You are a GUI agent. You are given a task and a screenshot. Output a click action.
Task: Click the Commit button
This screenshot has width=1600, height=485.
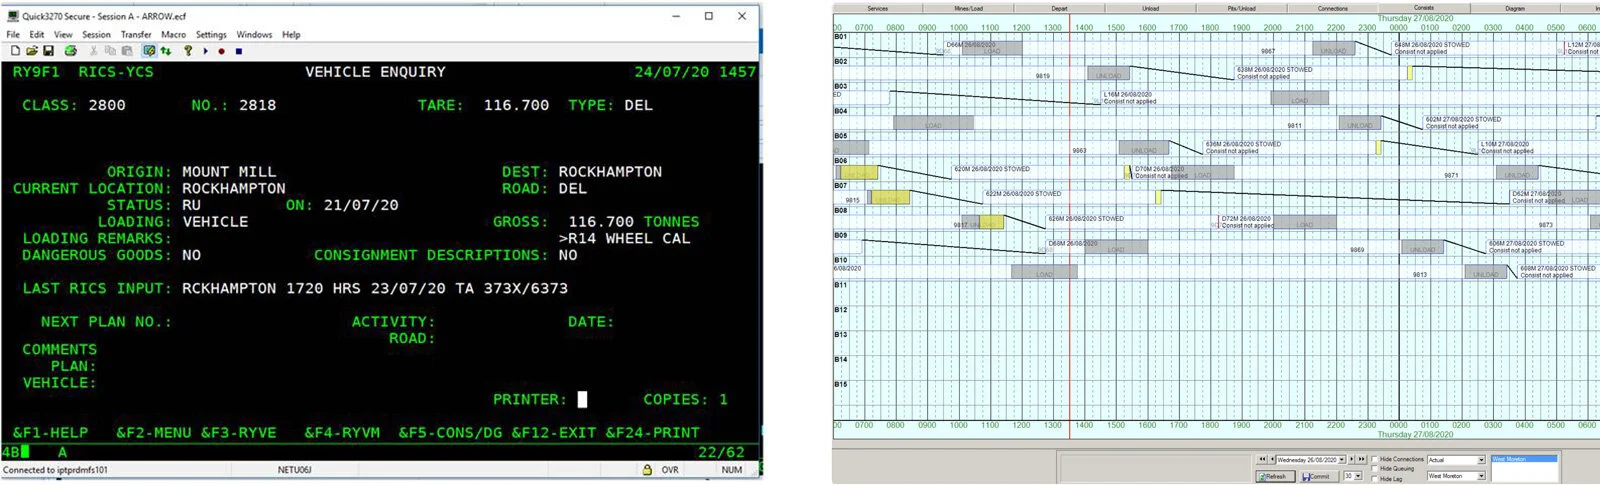click(x=1318, y=476)
